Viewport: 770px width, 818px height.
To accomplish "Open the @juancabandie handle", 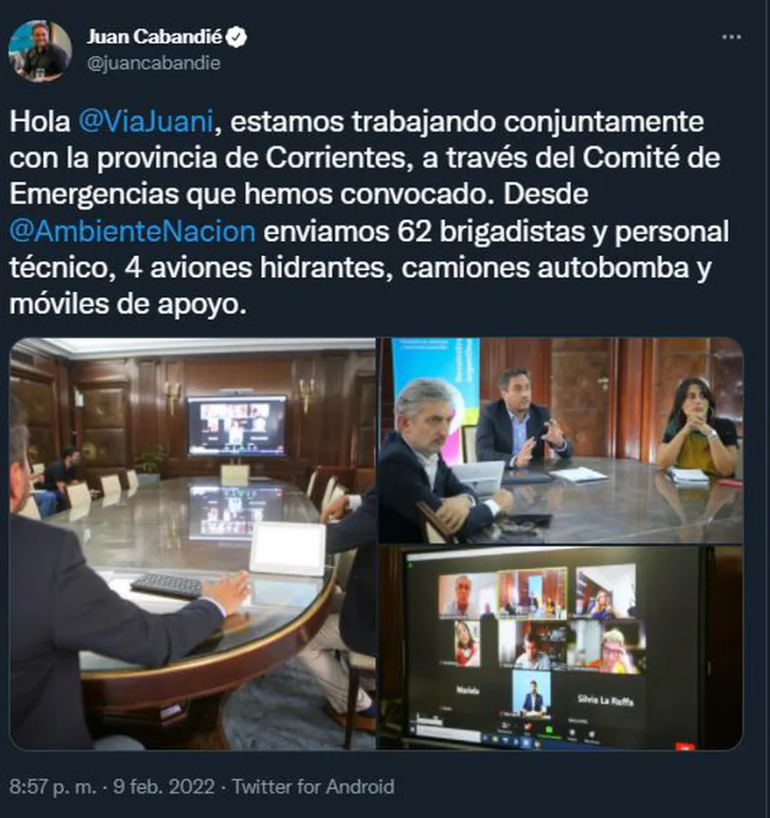I will (153, 63).
